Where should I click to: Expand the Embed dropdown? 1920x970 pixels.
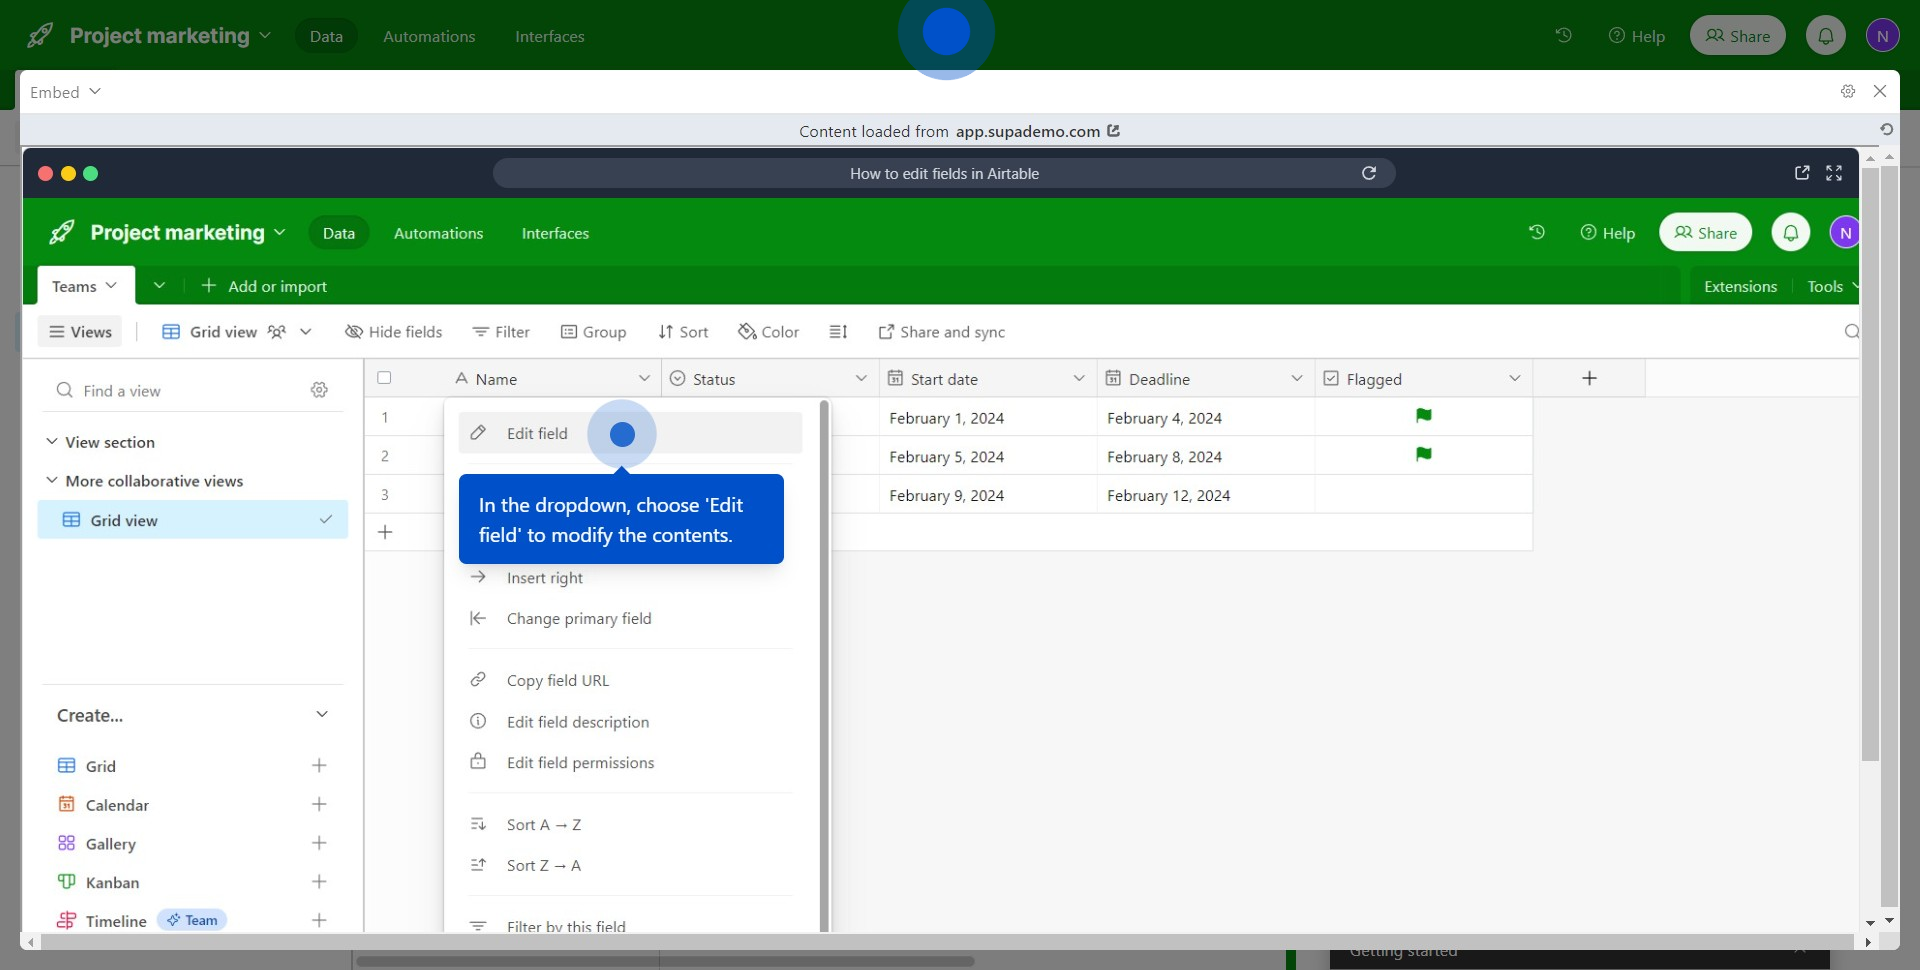66,92
